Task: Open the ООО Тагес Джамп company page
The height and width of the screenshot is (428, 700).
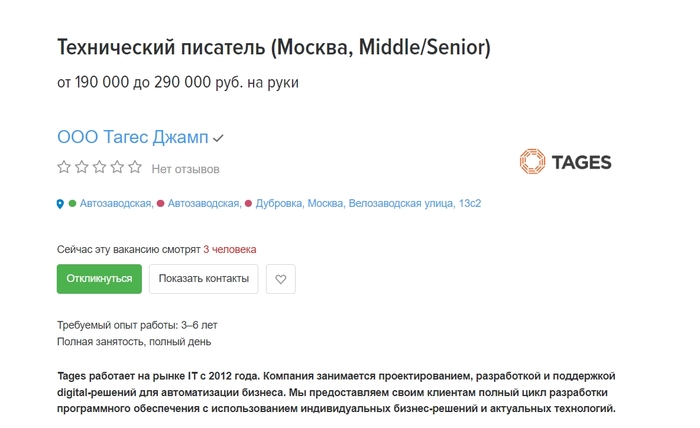Action: coord(132,138)
